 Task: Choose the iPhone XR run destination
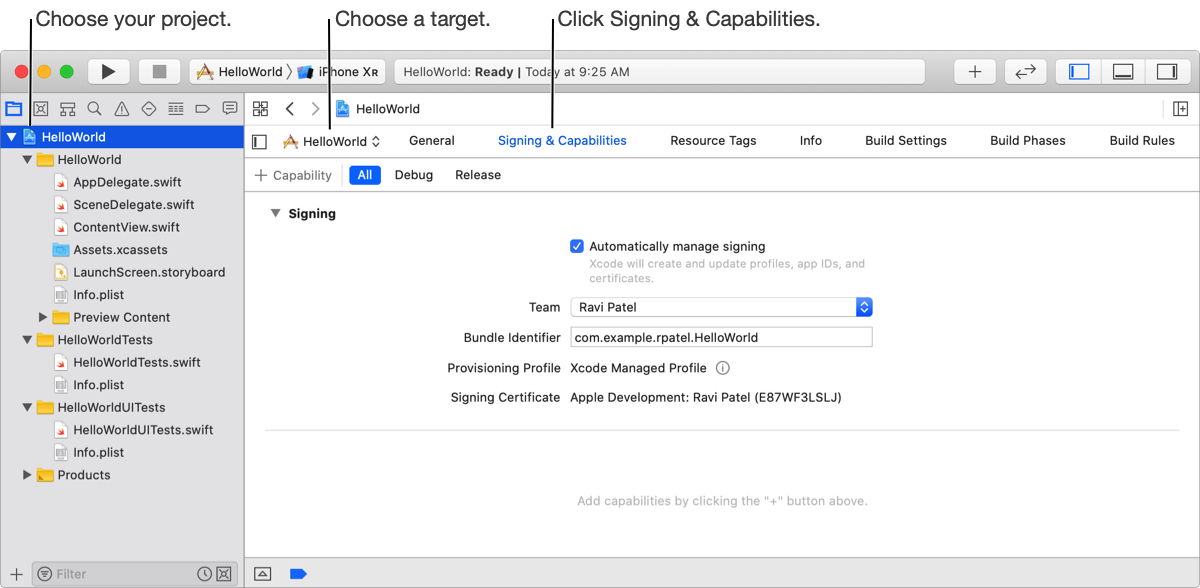pyautogui.click(x=337, y=72)
